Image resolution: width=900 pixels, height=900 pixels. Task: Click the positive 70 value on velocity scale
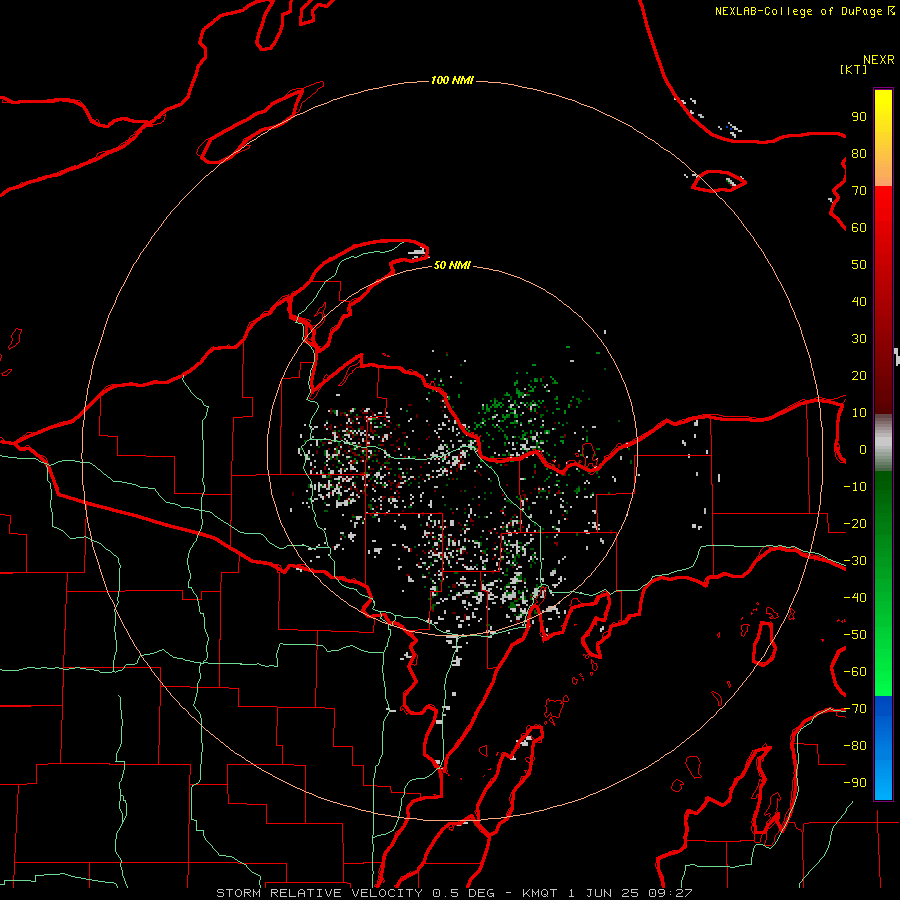click(x=859, y=191)
